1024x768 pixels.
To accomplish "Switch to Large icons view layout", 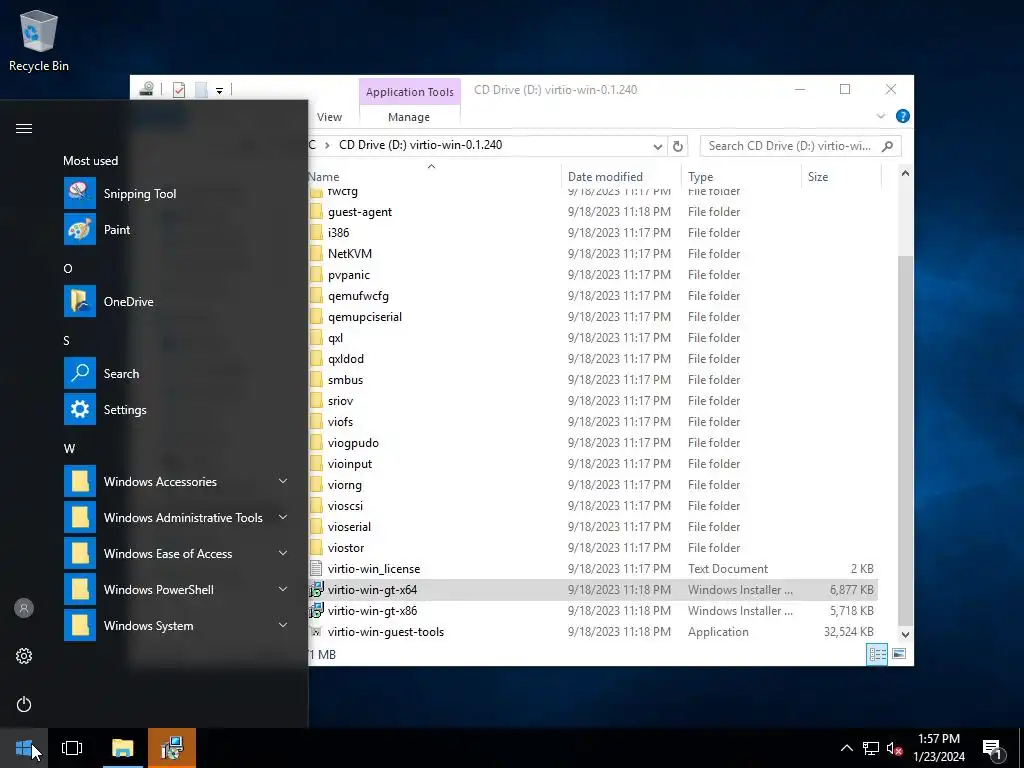I will pyautogui.click(x=899, y=654).
